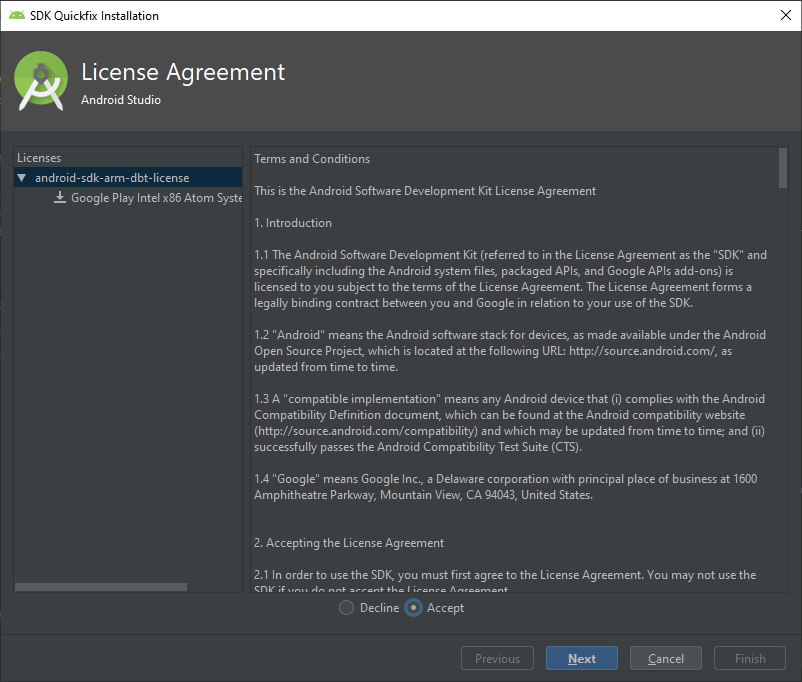The image size is (802, 682).
Task: Click the 'Android Studio' subtitle text
Action: (x=121, y=100)
